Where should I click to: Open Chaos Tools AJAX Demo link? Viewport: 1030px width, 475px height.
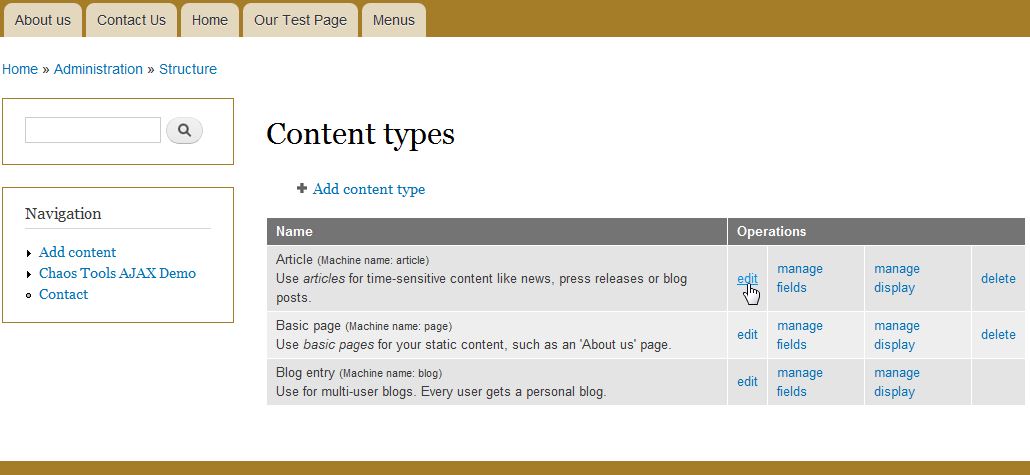point(117,273)
